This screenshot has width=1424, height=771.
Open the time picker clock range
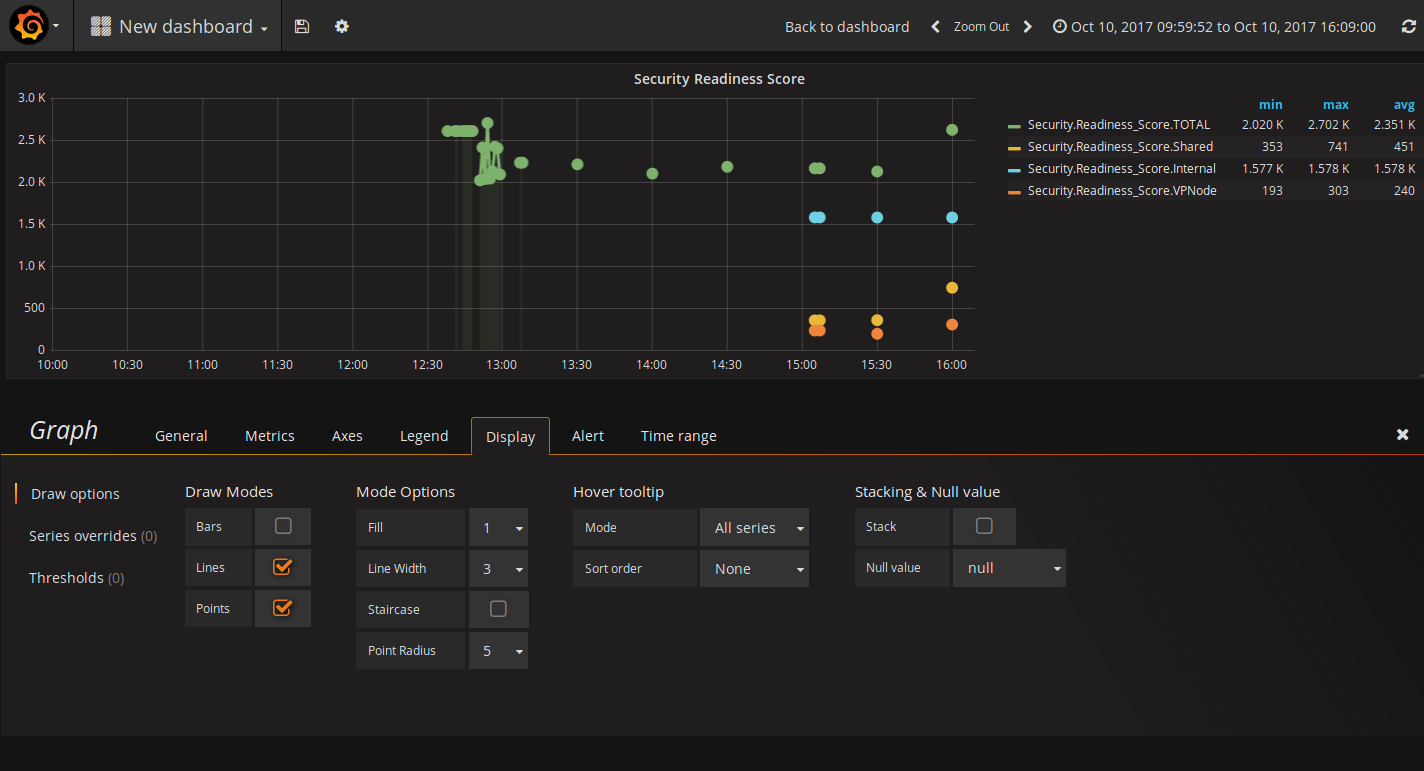tap(1214, 27)
